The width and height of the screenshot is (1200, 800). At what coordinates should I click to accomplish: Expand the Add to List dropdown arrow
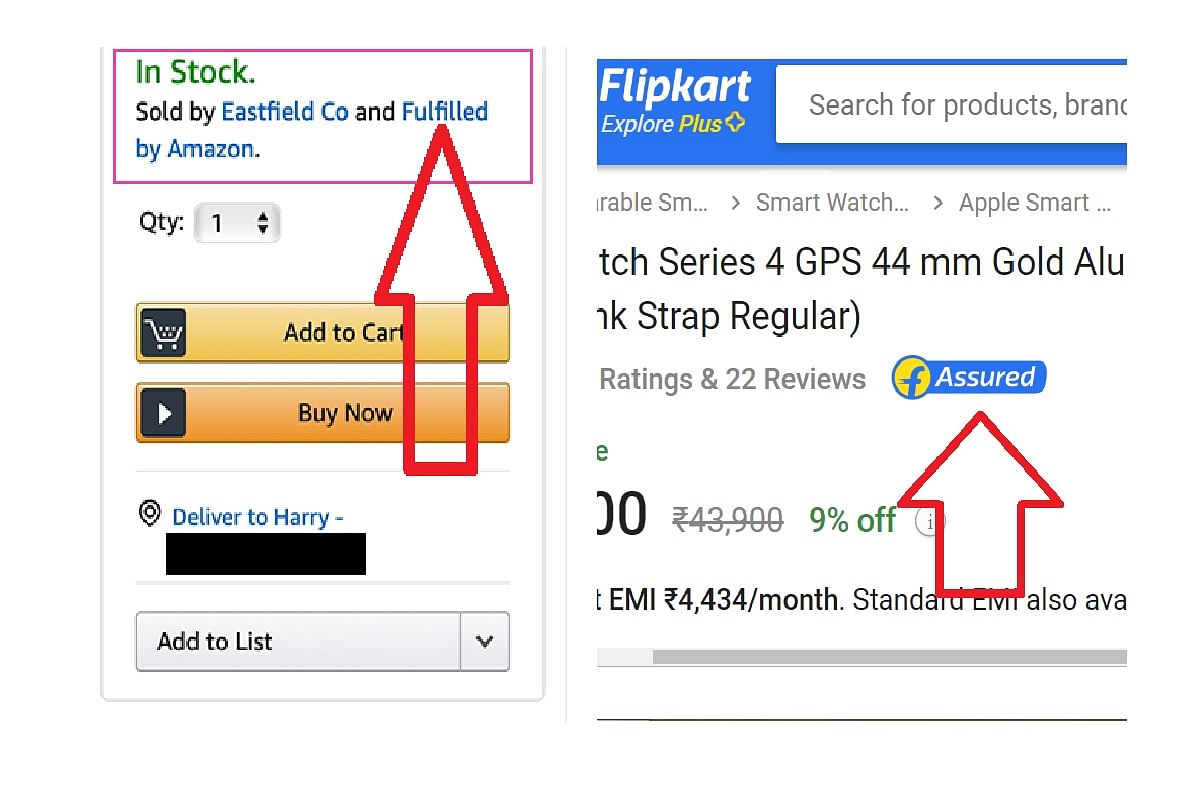(x=485, y=641)
